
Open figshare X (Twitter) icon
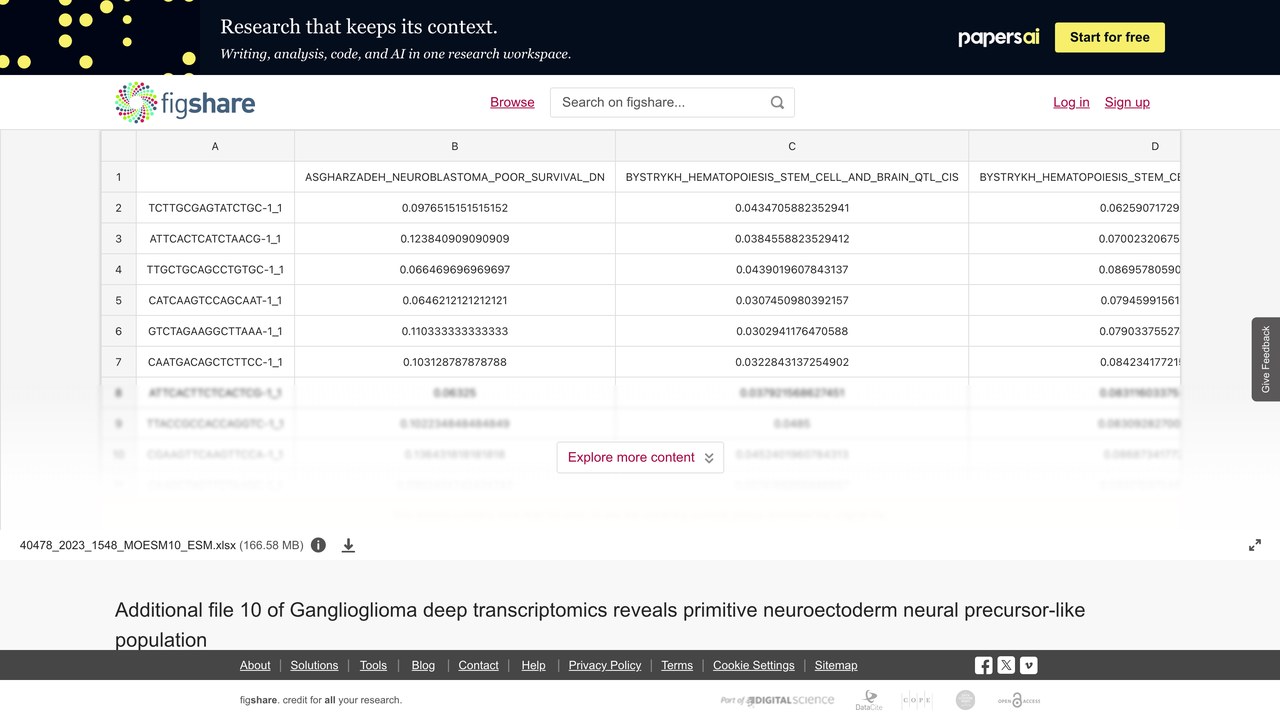pyautogui.click(x=1006, y=665)
